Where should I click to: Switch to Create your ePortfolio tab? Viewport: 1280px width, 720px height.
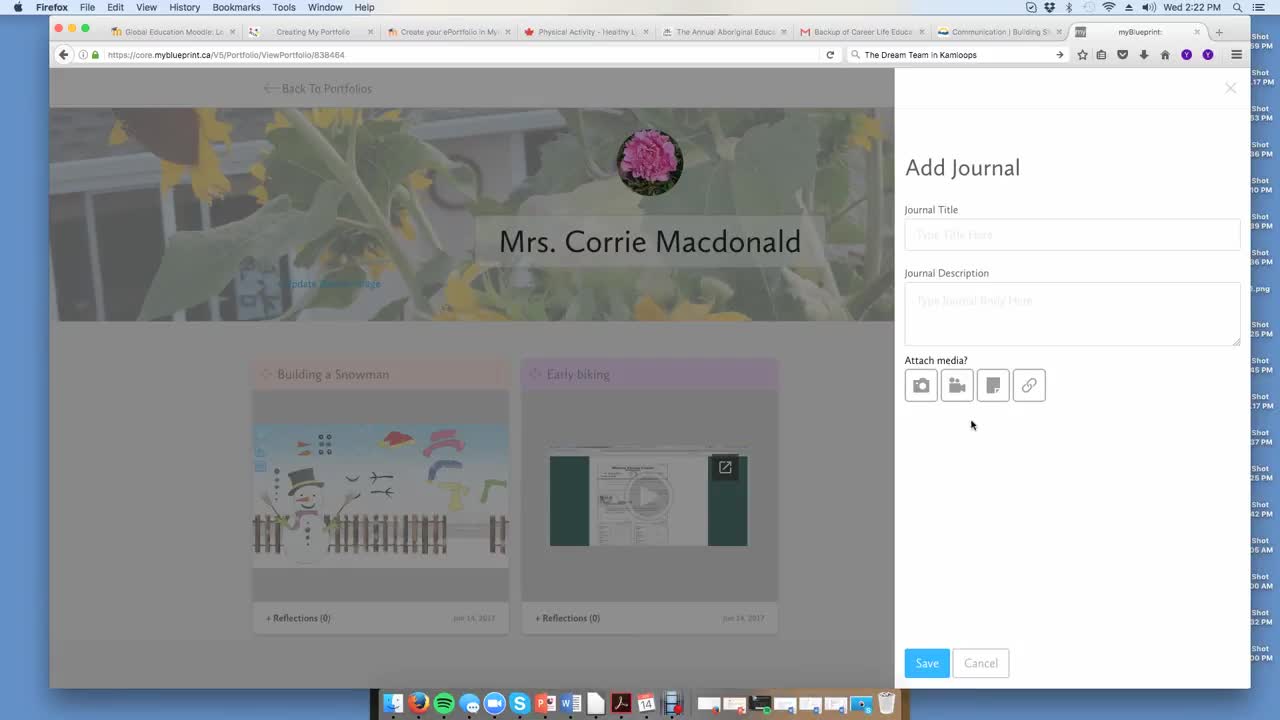click(449, 32)
